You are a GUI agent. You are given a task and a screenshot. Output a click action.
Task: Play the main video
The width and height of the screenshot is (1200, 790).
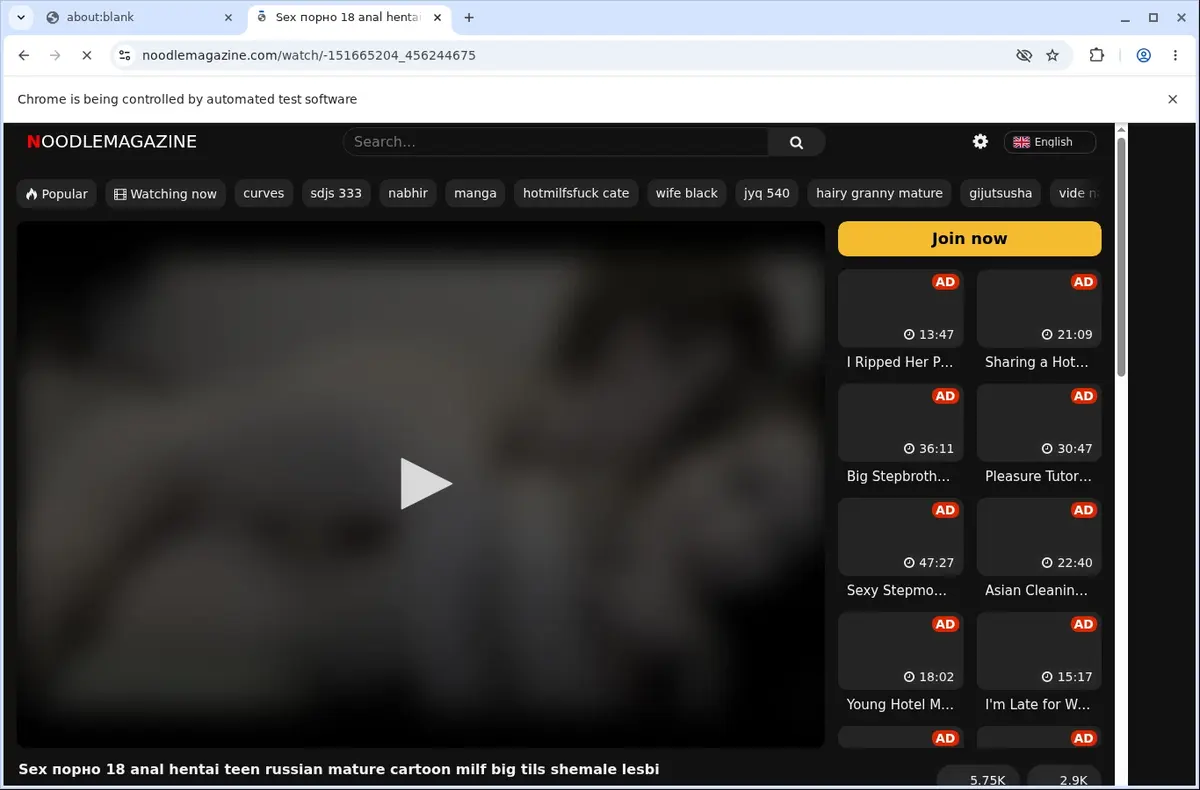click(426, 484)
